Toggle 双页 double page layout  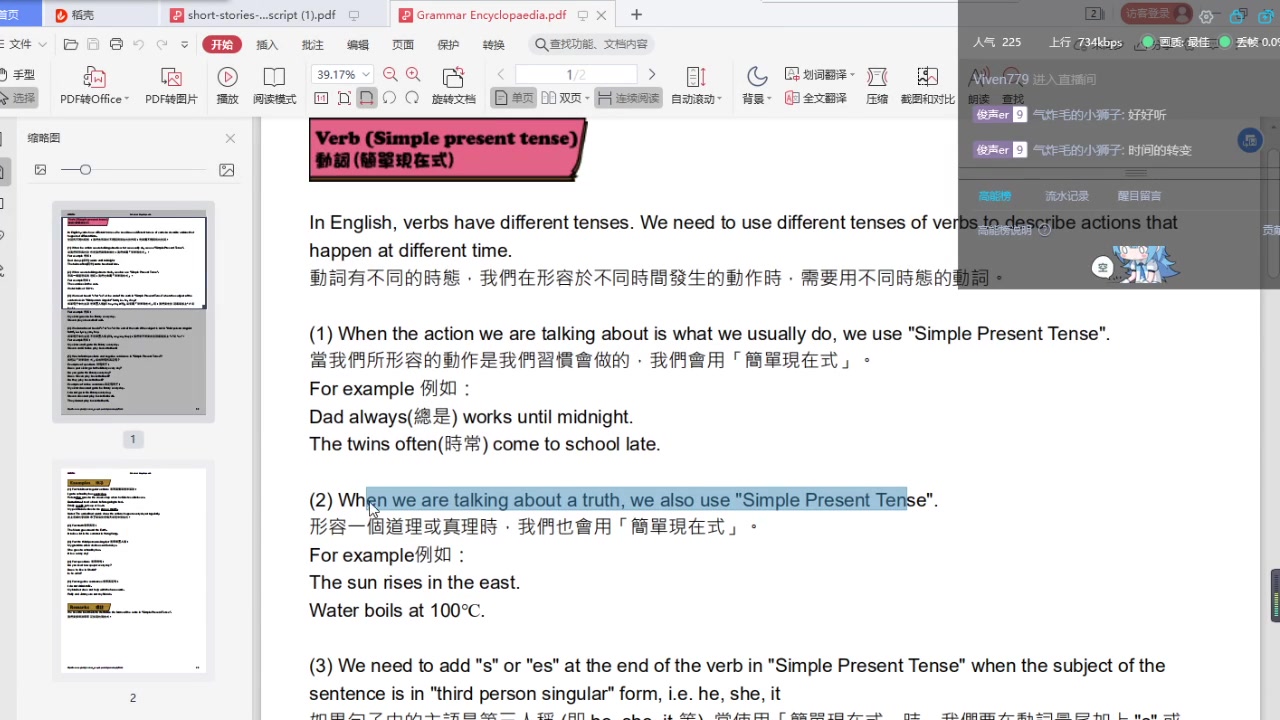[561, 98]
